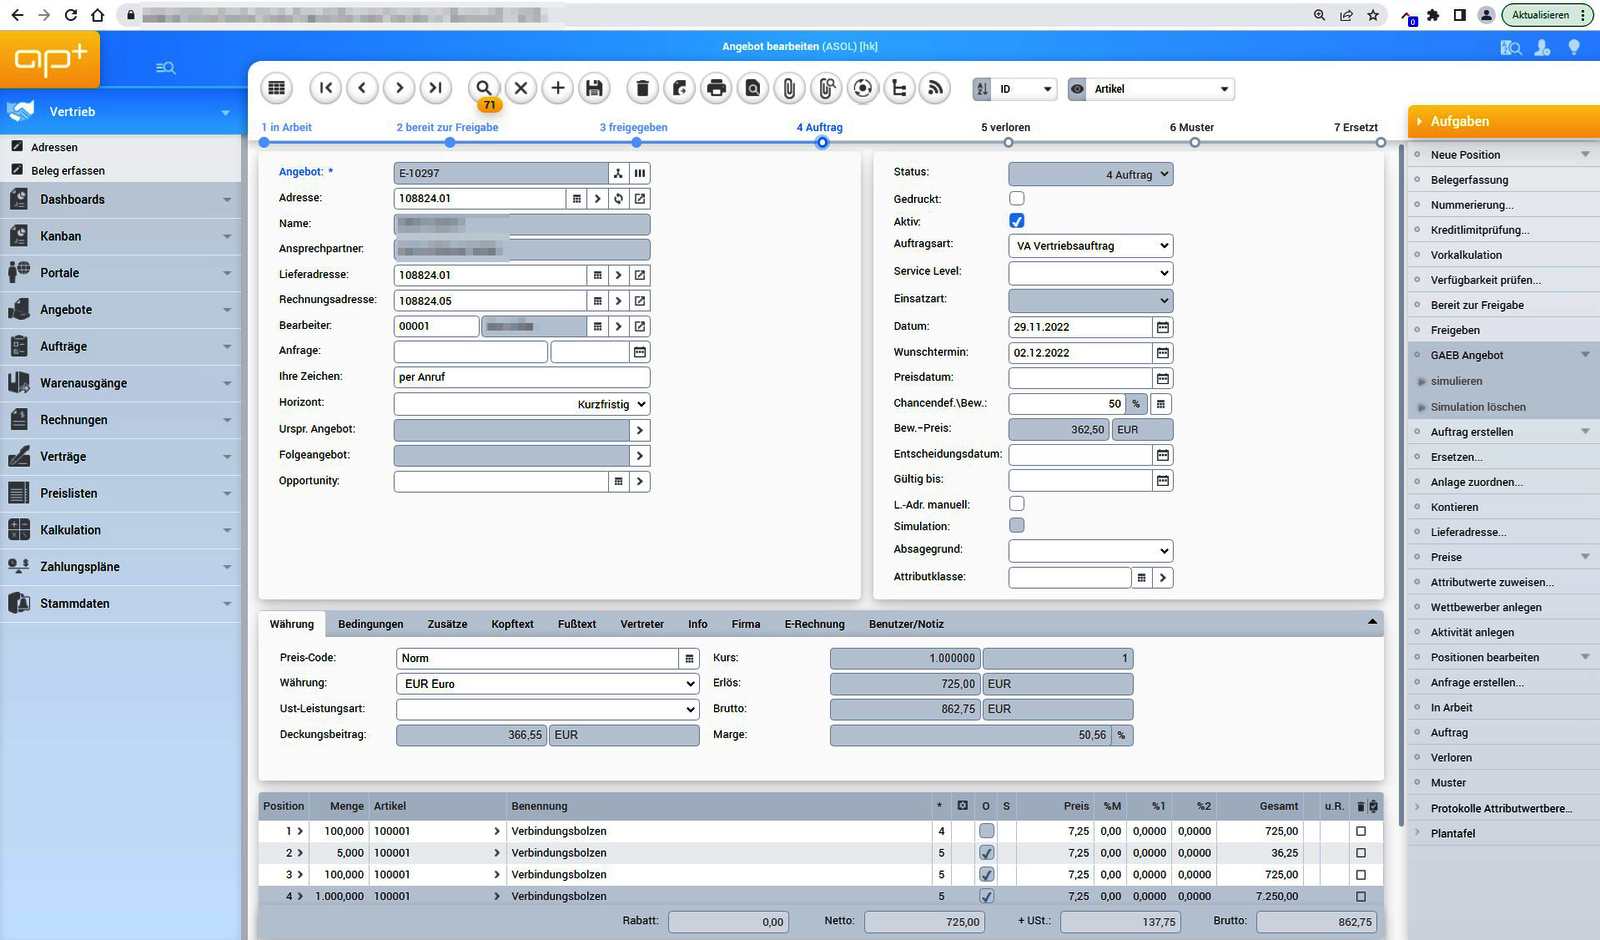Save the current document
Viewport: 1600px width, 940px height.
[x=594, y=88]
